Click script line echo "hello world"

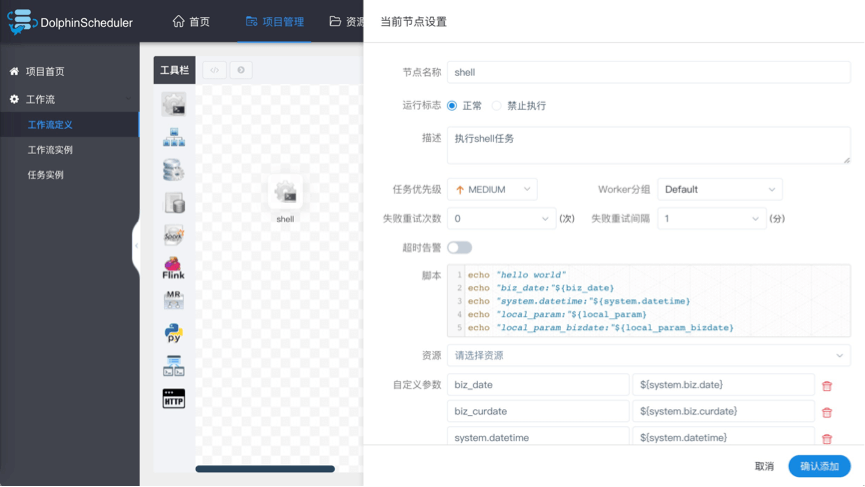(517, 275)
